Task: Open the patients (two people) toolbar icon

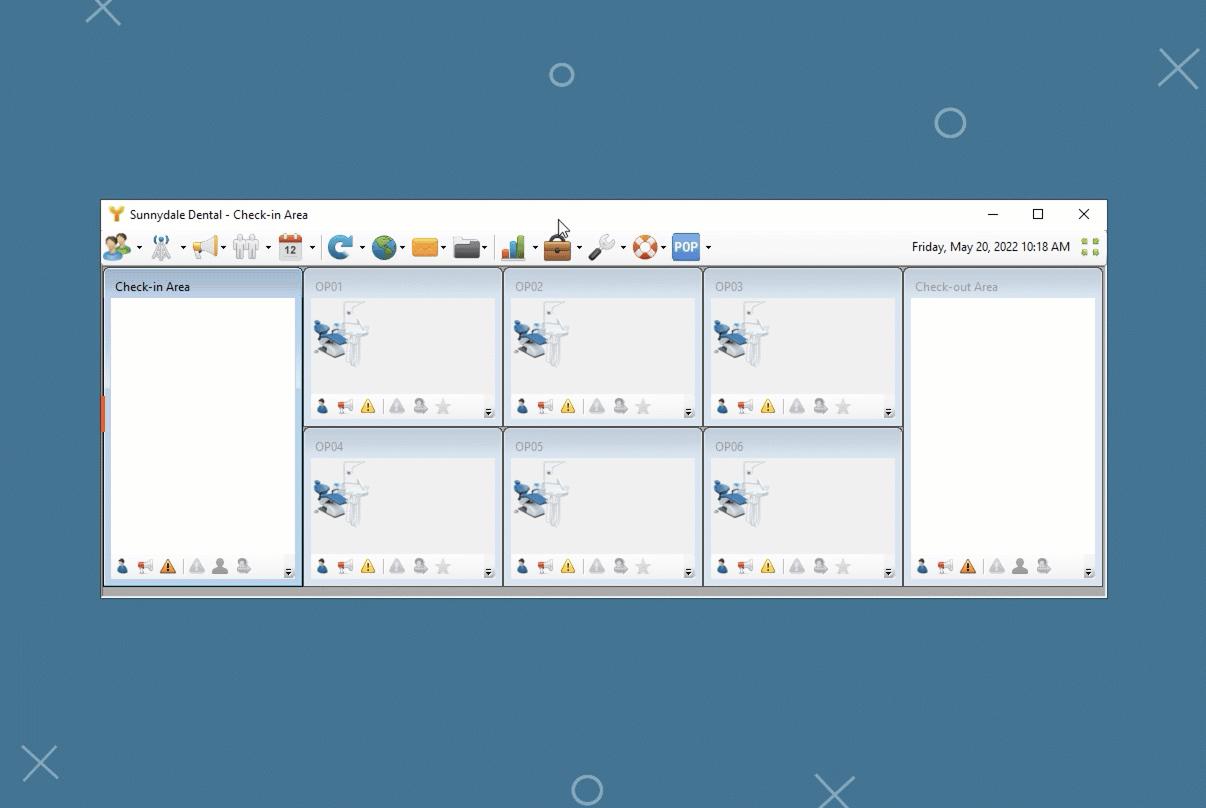Action: 118,246
